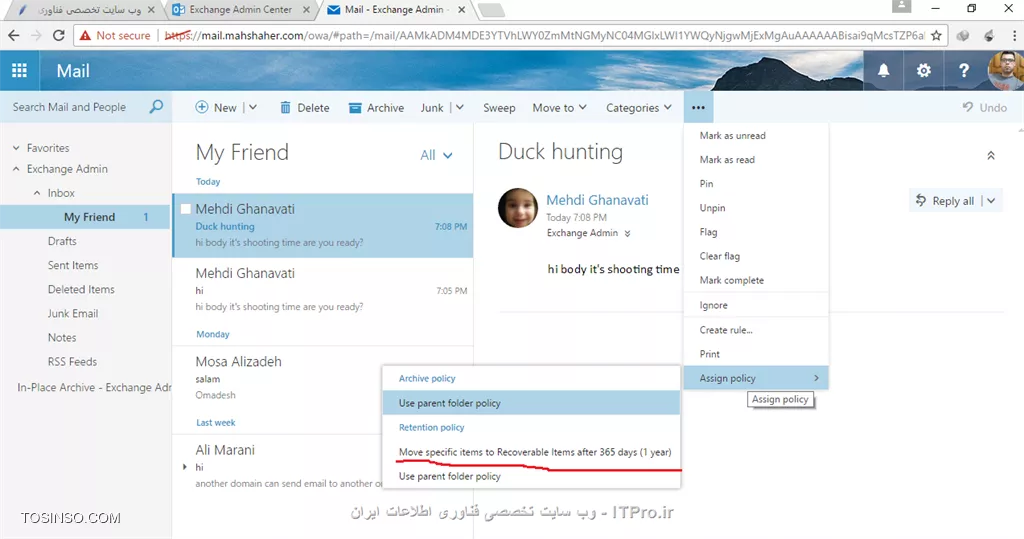Collapse reading pane header double chevron
The height and width of the screenshot is (539, 1024).
click(x=991, y=155)
